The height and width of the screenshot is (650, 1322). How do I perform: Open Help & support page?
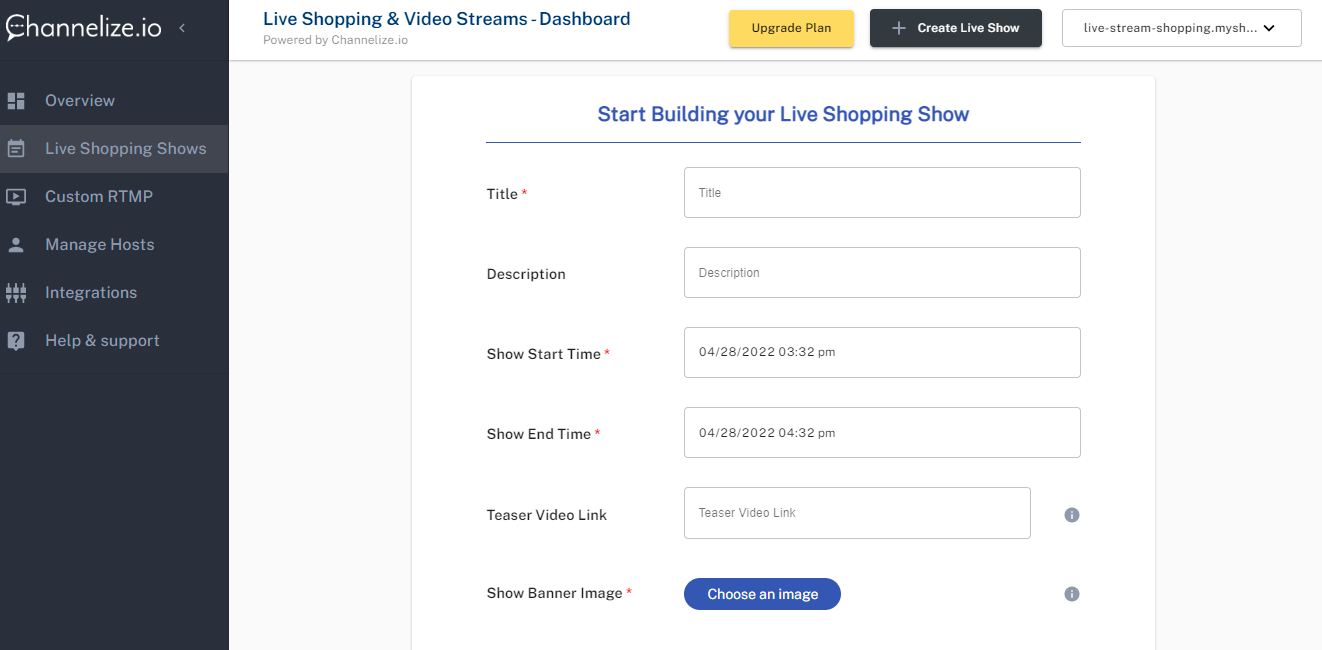click(x=114, y=340)
